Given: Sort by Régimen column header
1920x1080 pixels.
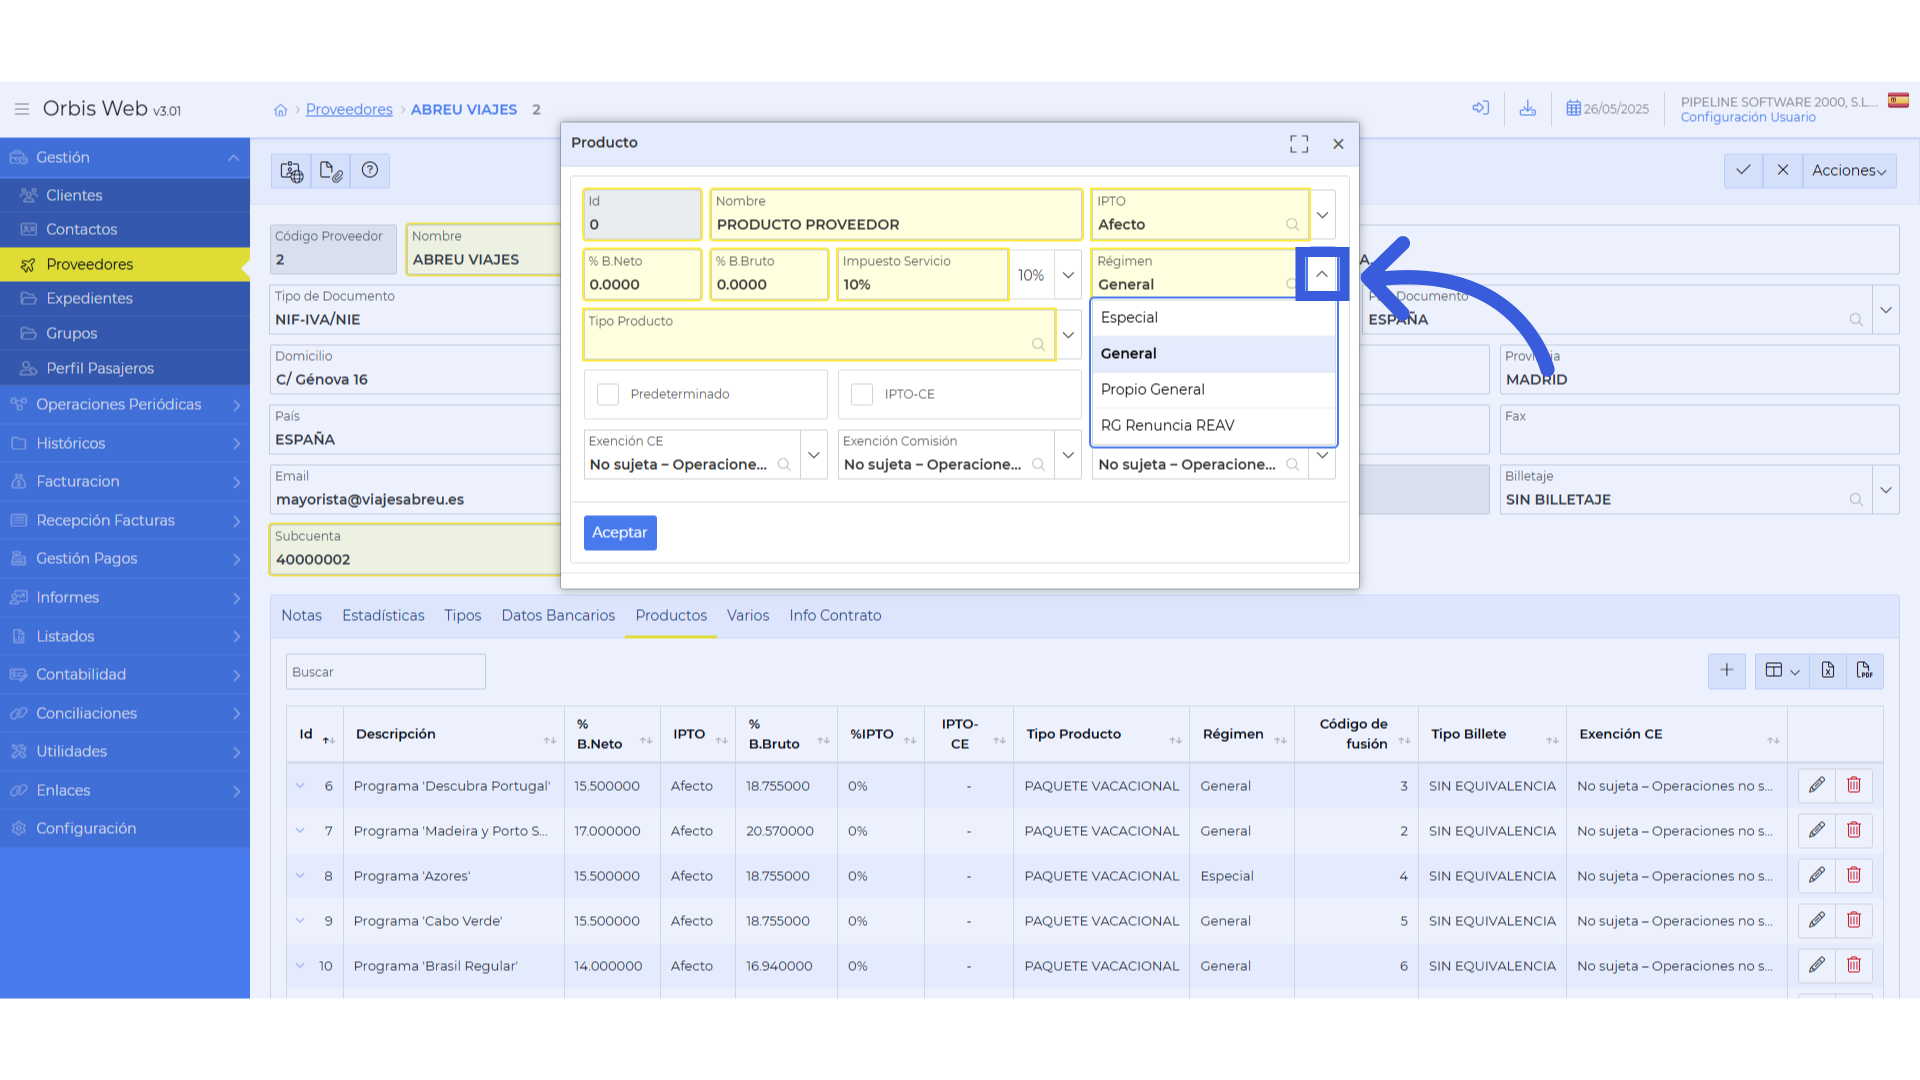Looking at the screenshot, I should (x=1242, y=734).
